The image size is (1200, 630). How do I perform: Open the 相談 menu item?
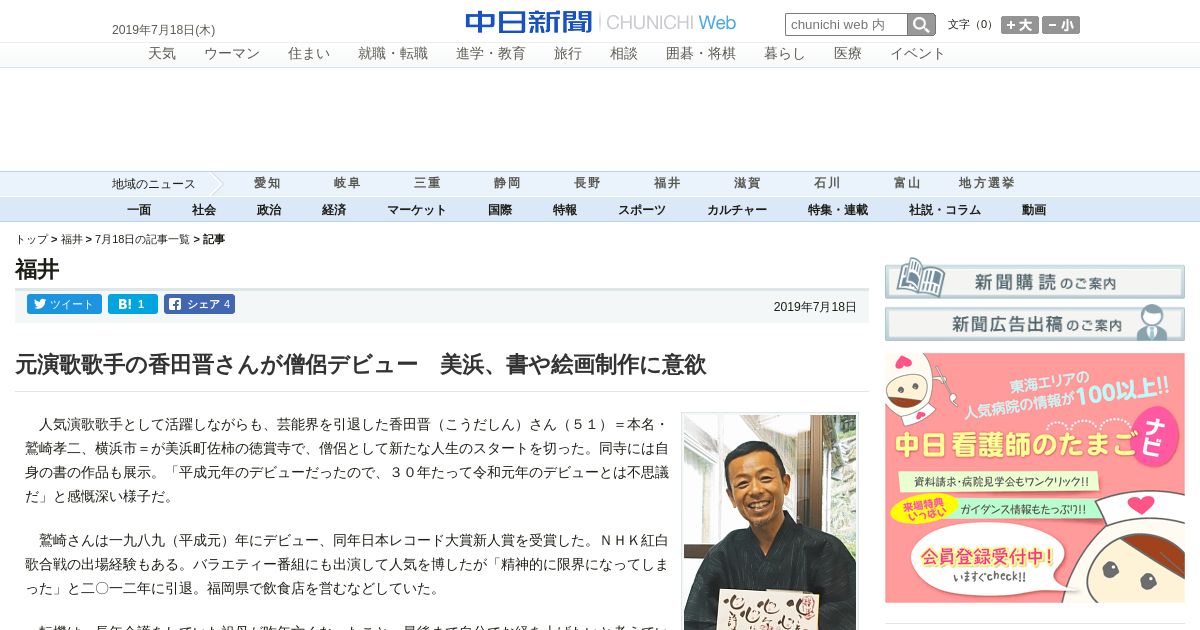624,54
